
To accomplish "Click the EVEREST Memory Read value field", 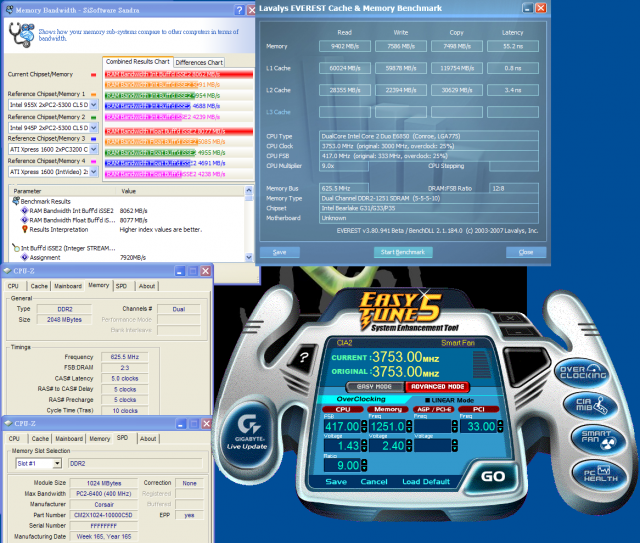I will point(345,46).
